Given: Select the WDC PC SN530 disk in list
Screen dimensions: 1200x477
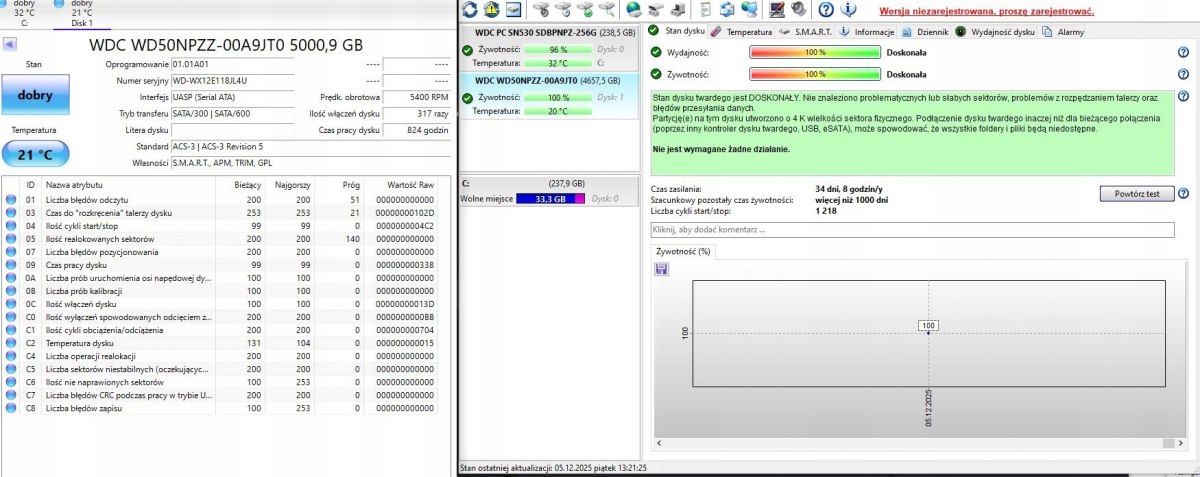Looking at the screenshot, I should click(x=546, y=47).
